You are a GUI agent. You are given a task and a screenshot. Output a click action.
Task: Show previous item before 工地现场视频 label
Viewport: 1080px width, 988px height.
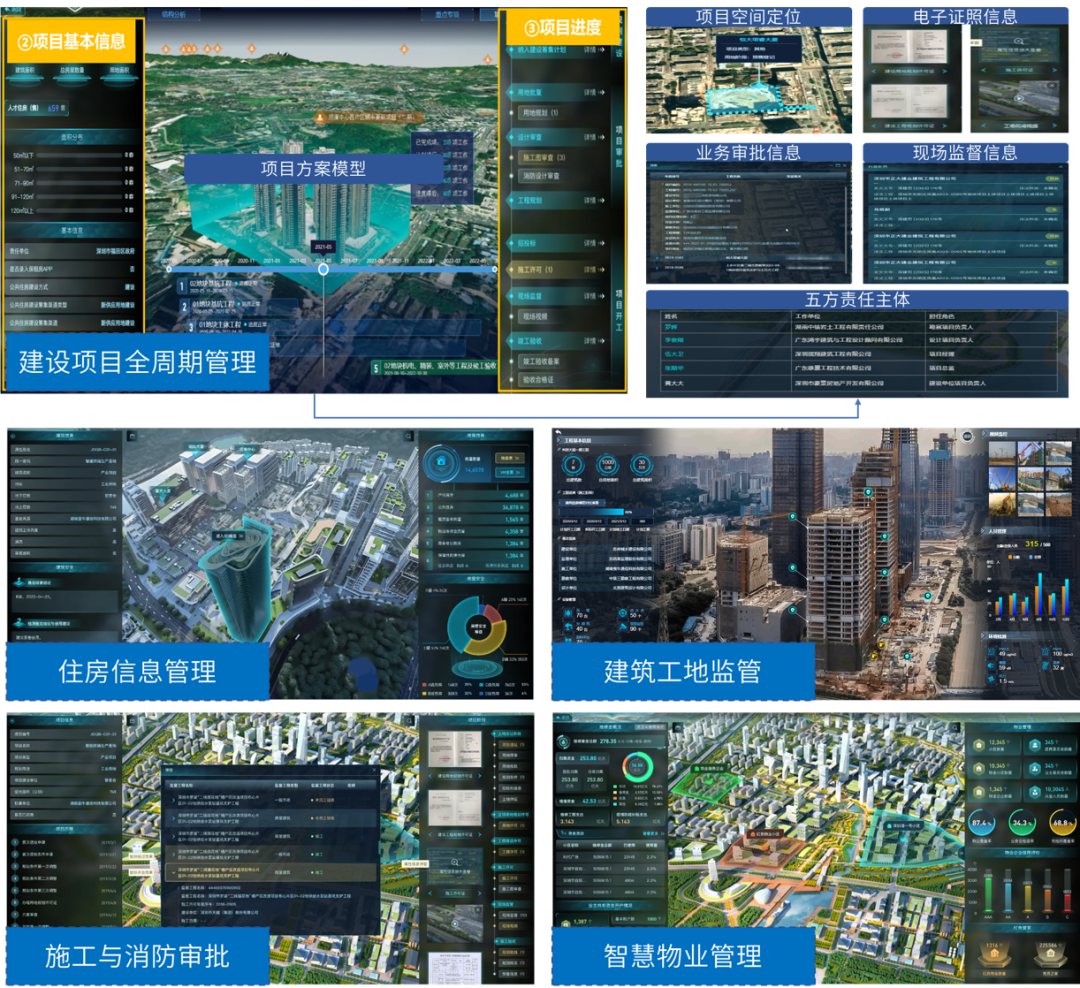tap(984, 126)
